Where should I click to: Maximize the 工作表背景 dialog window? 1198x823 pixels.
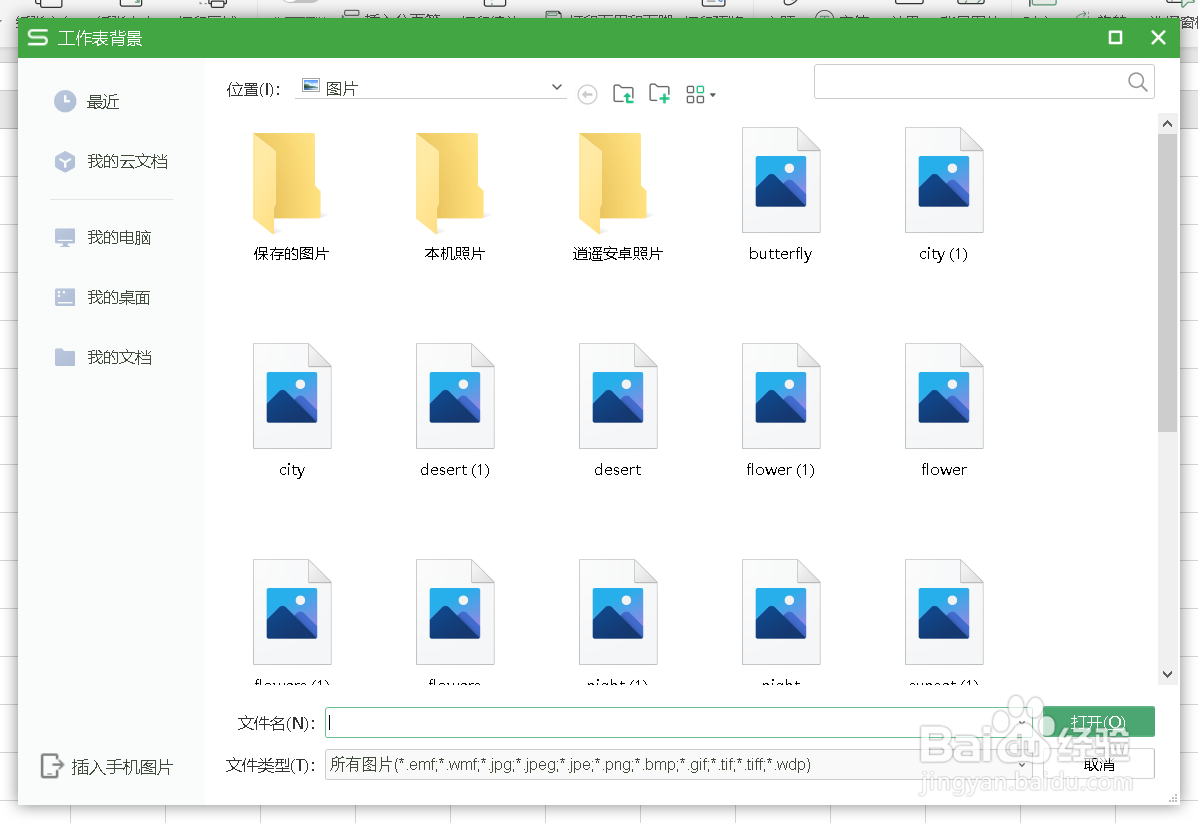coord(1115,37)
